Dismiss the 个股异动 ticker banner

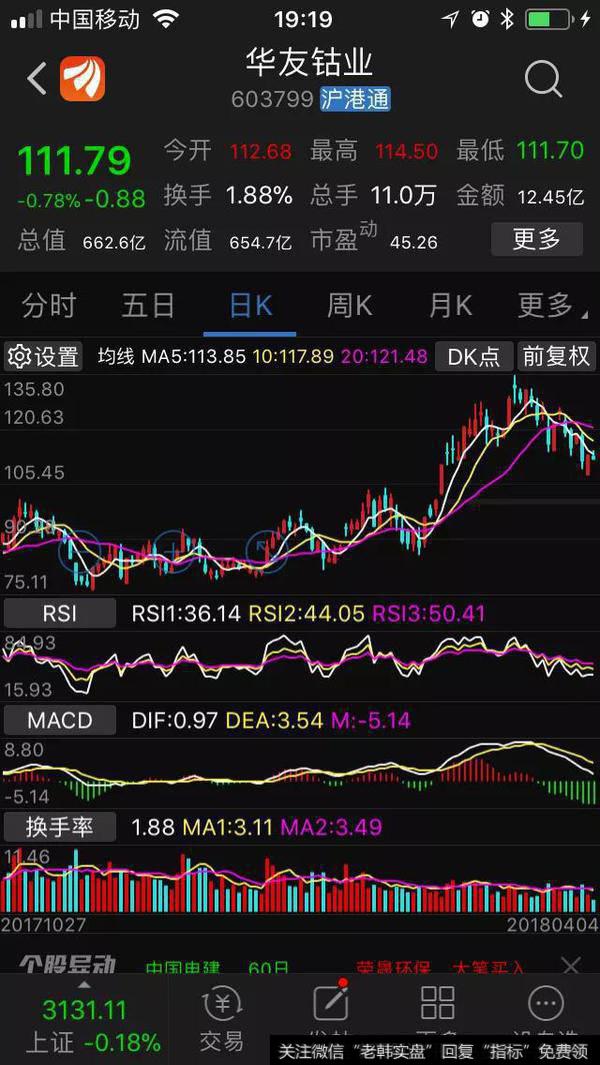coord(571,964)
